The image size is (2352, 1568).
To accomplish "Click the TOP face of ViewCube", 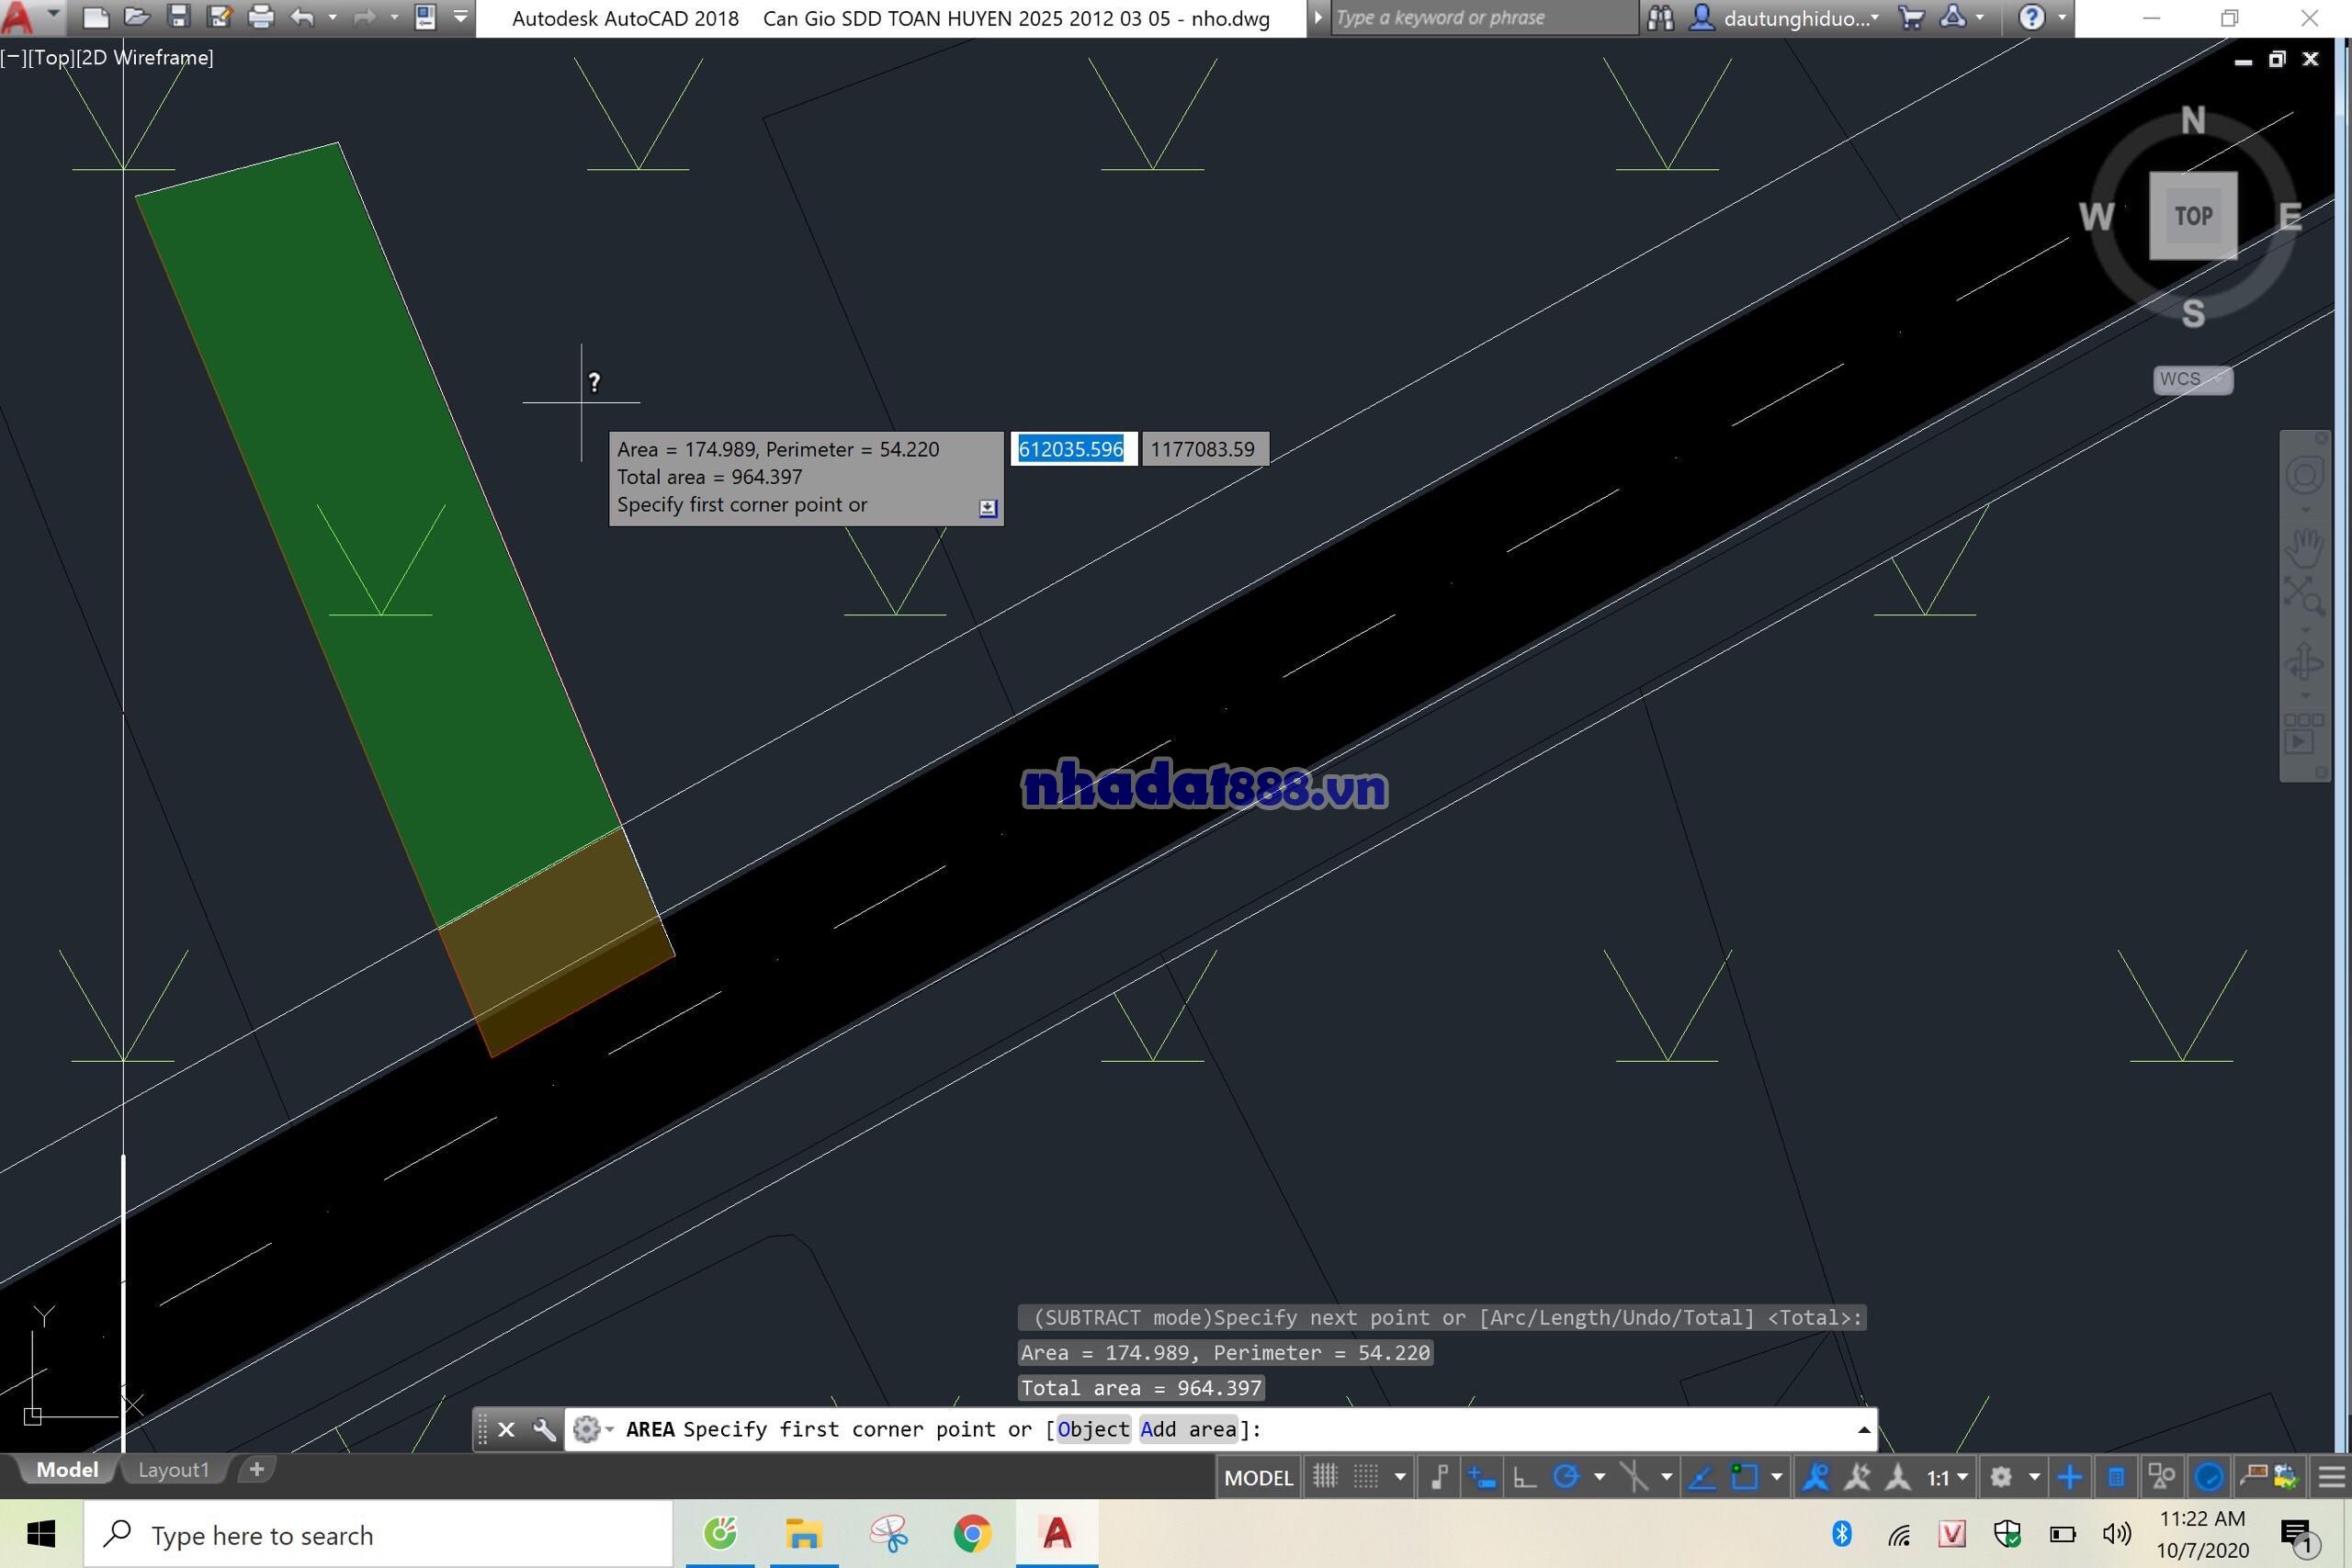I will [2192, 216].
